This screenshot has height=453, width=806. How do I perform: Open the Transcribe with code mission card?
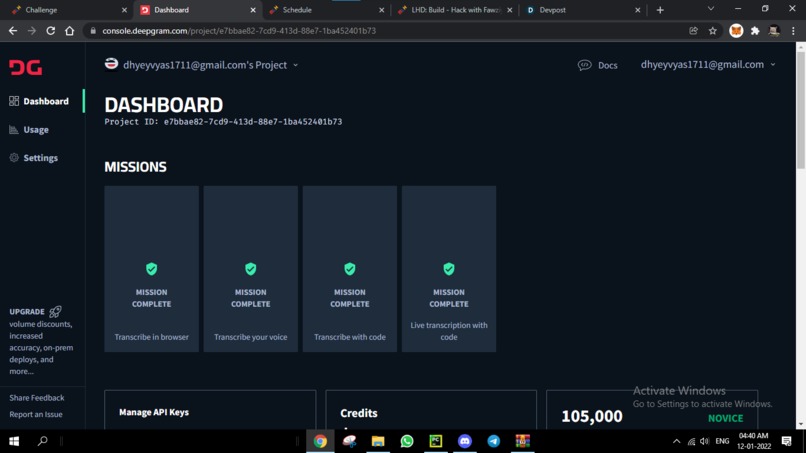pyautogui.click(x=350, y=269)
